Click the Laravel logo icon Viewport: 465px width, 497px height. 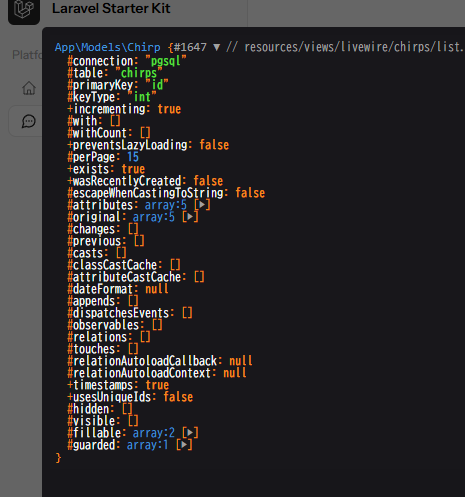24,10
